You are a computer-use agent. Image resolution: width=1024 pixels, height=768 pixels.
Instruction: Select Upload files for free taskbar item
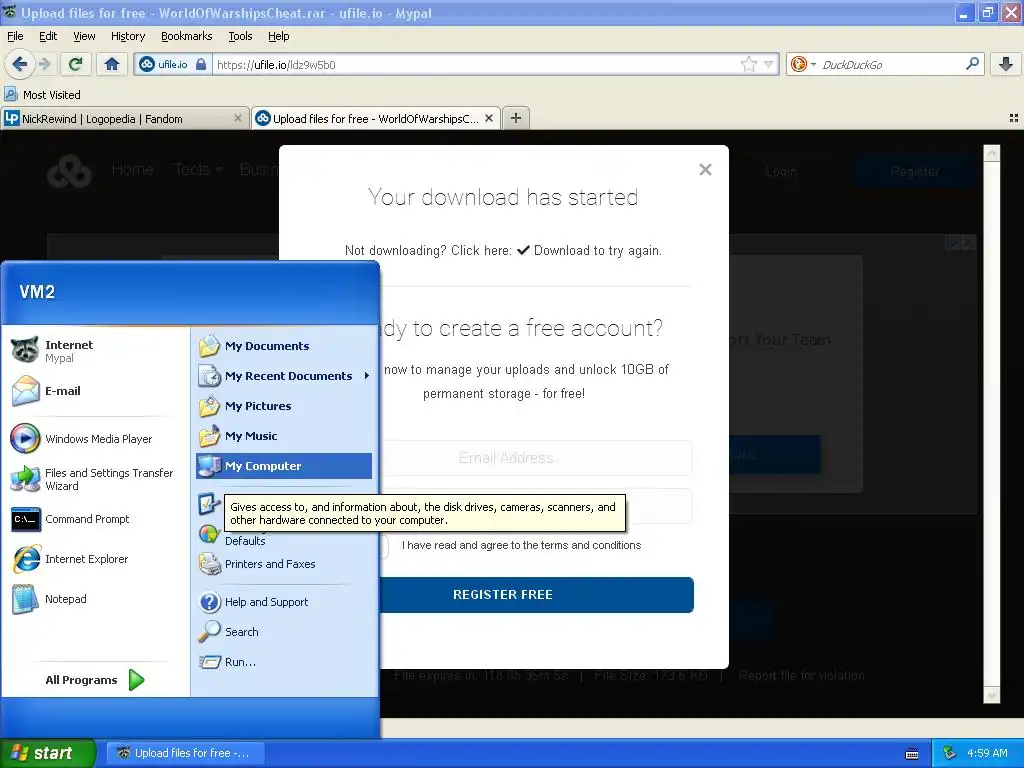(x=186, y=753)
